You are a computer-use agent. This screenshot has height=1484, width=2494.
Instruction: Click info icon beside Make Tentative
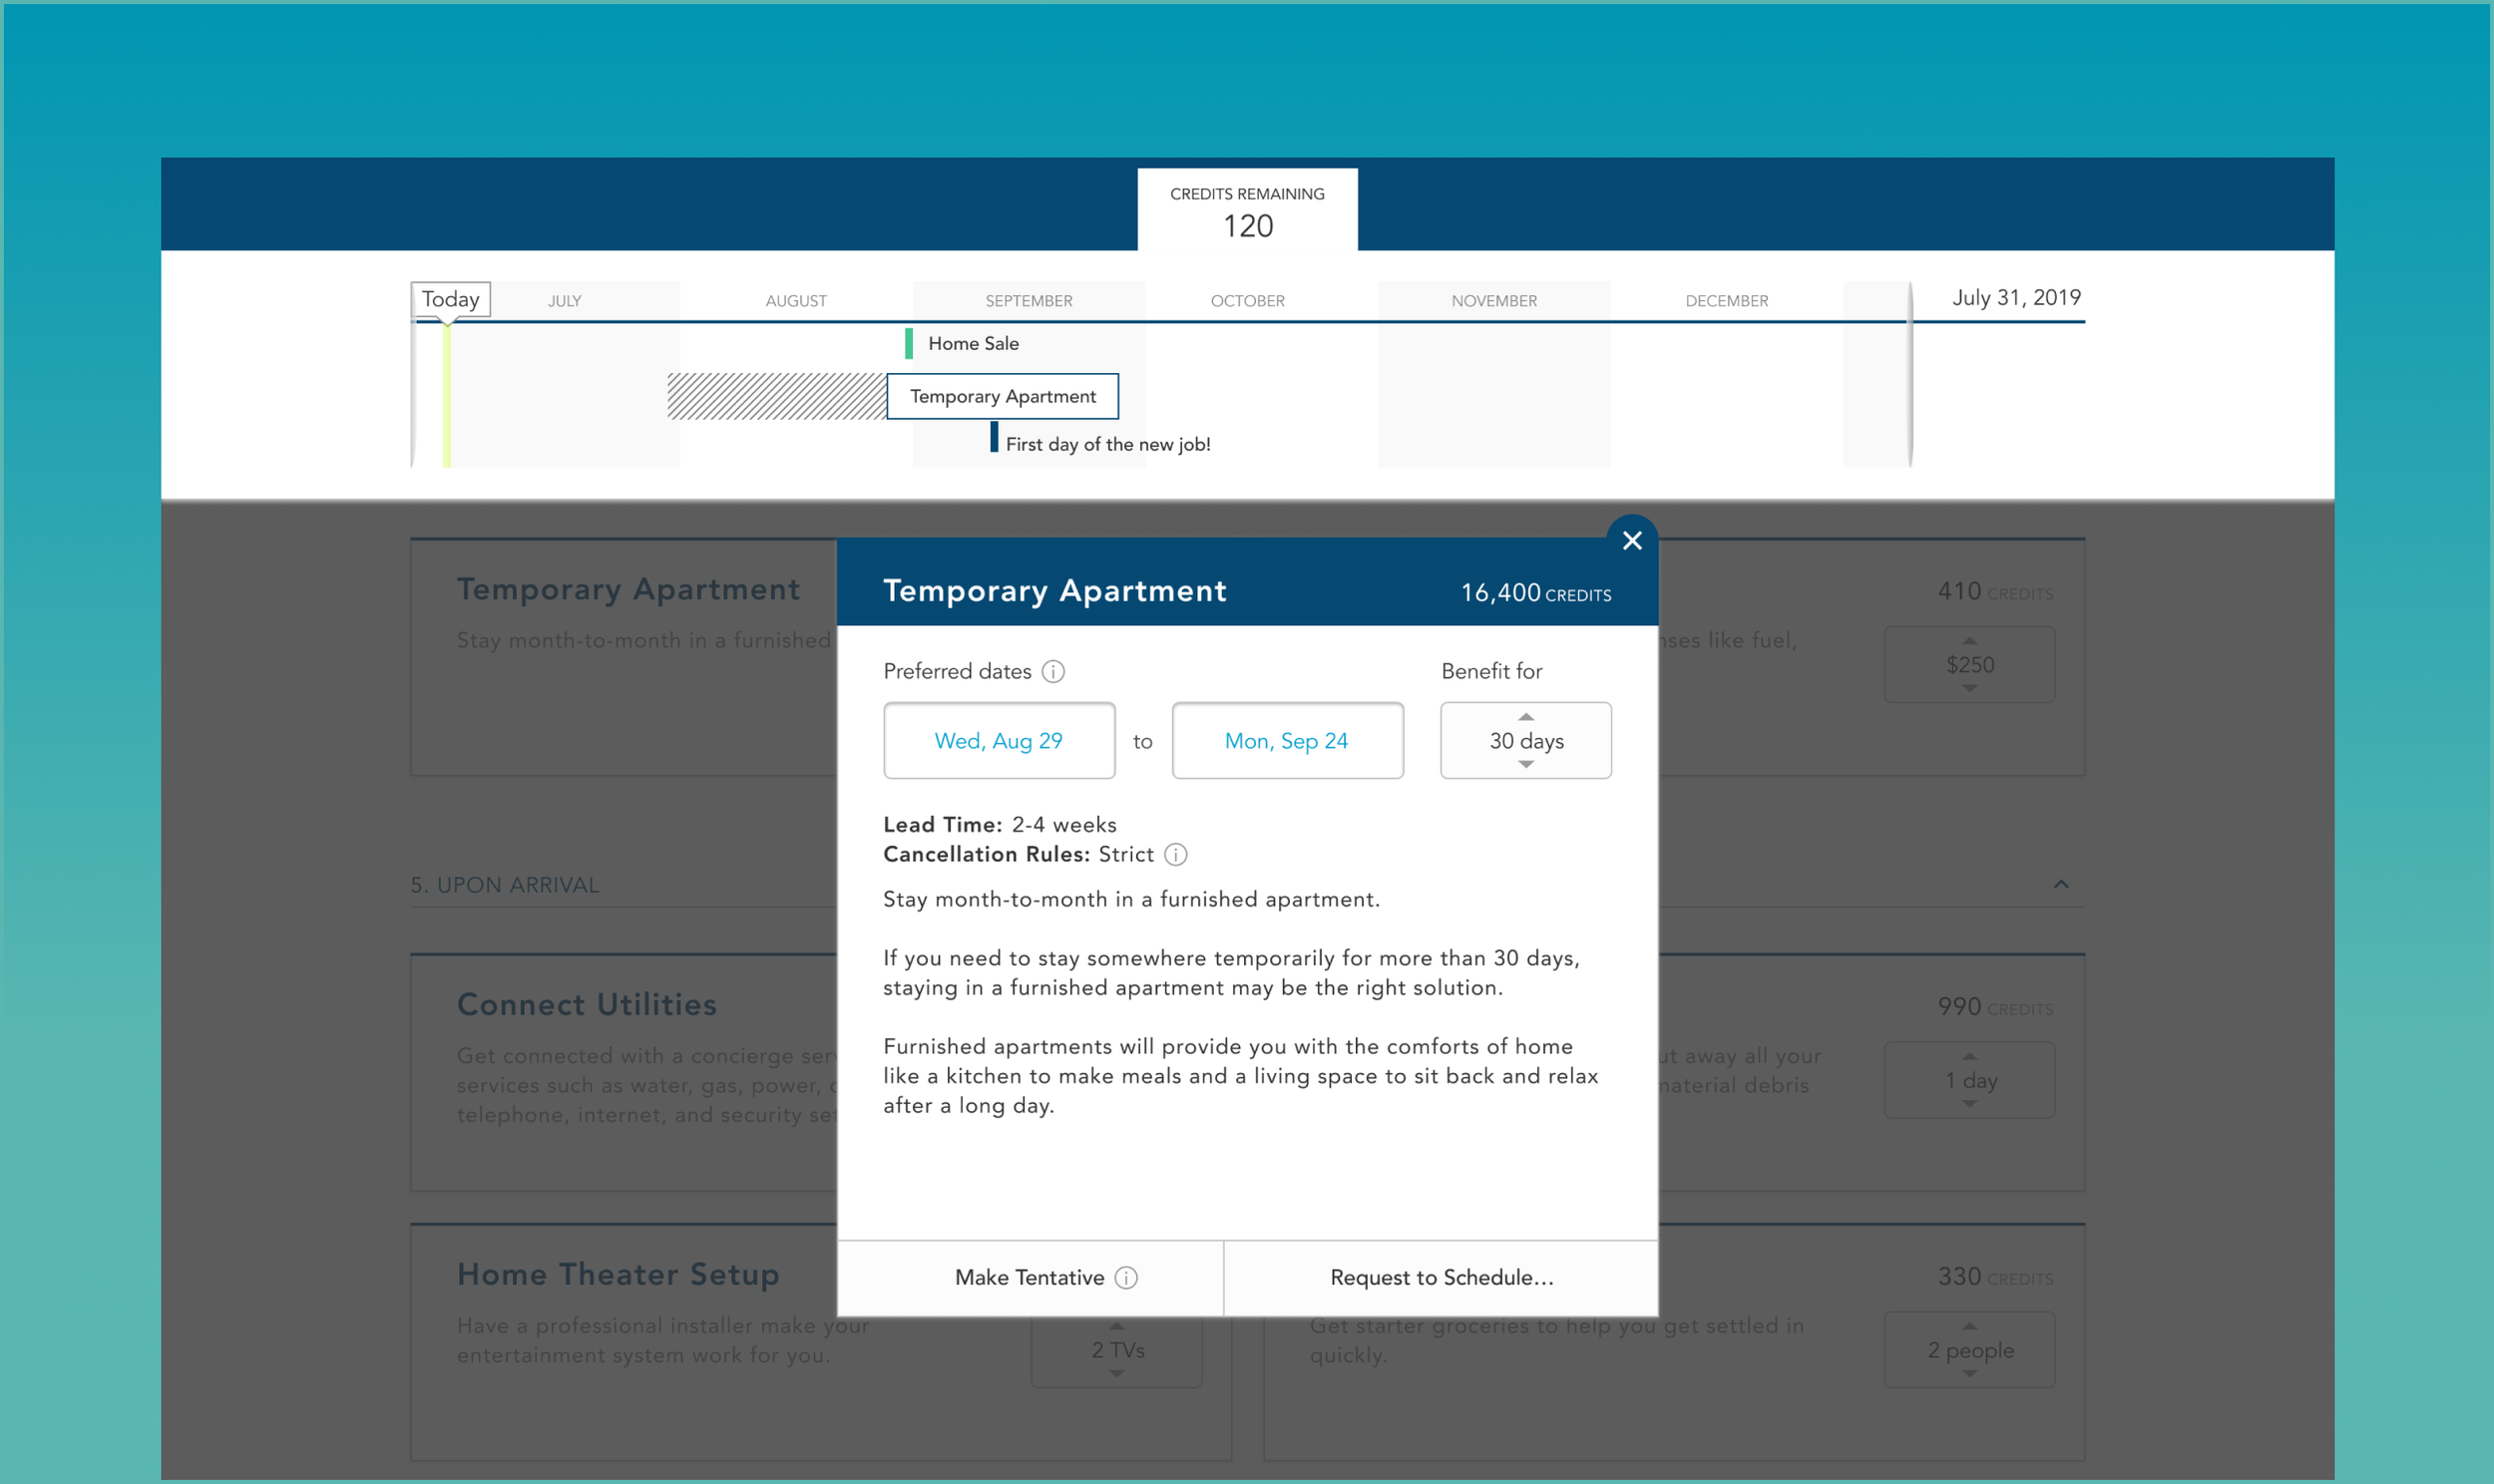point(1125,1278)
